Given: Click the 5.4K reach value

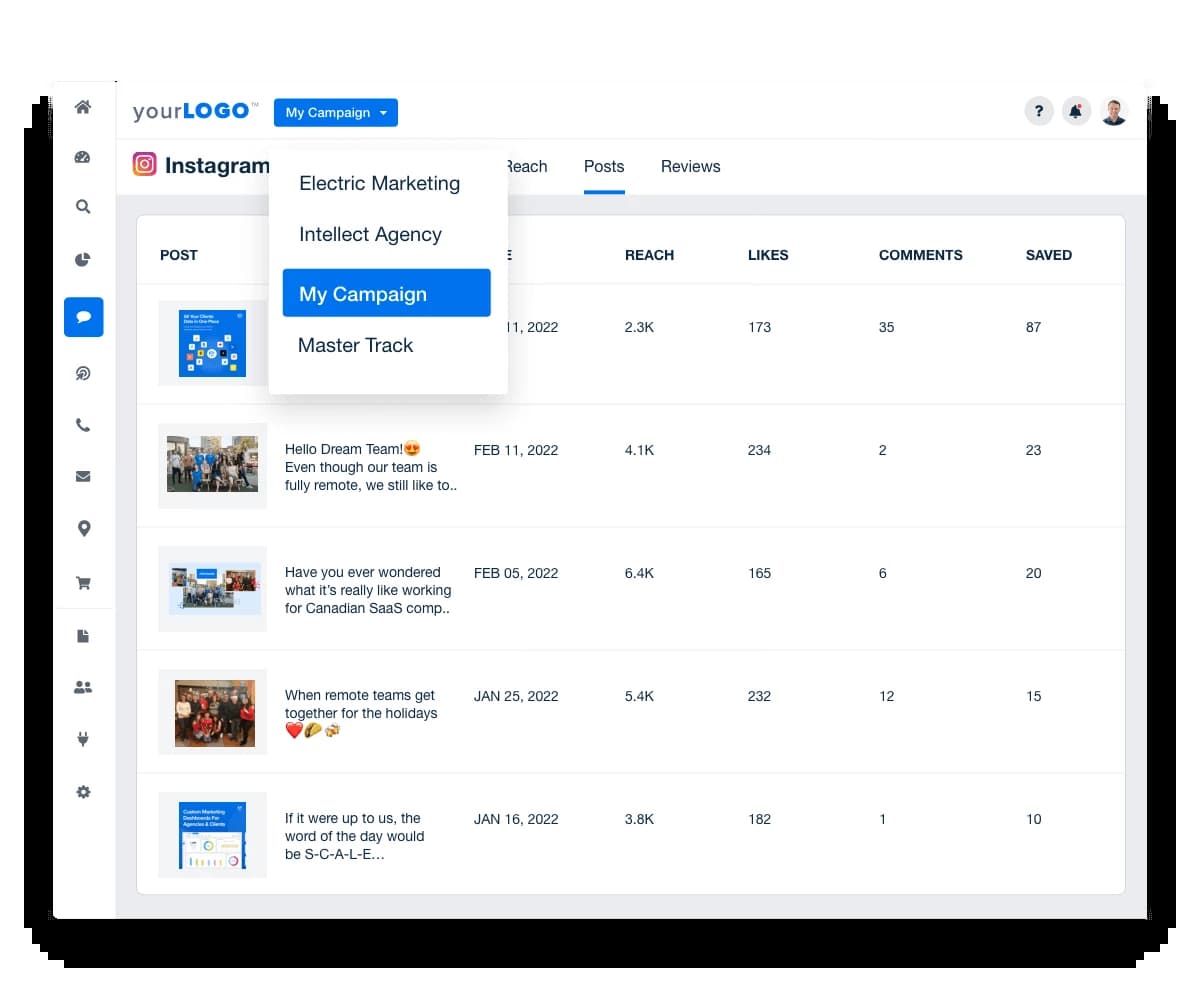Looking at the screenshot, I should point(640,696).
